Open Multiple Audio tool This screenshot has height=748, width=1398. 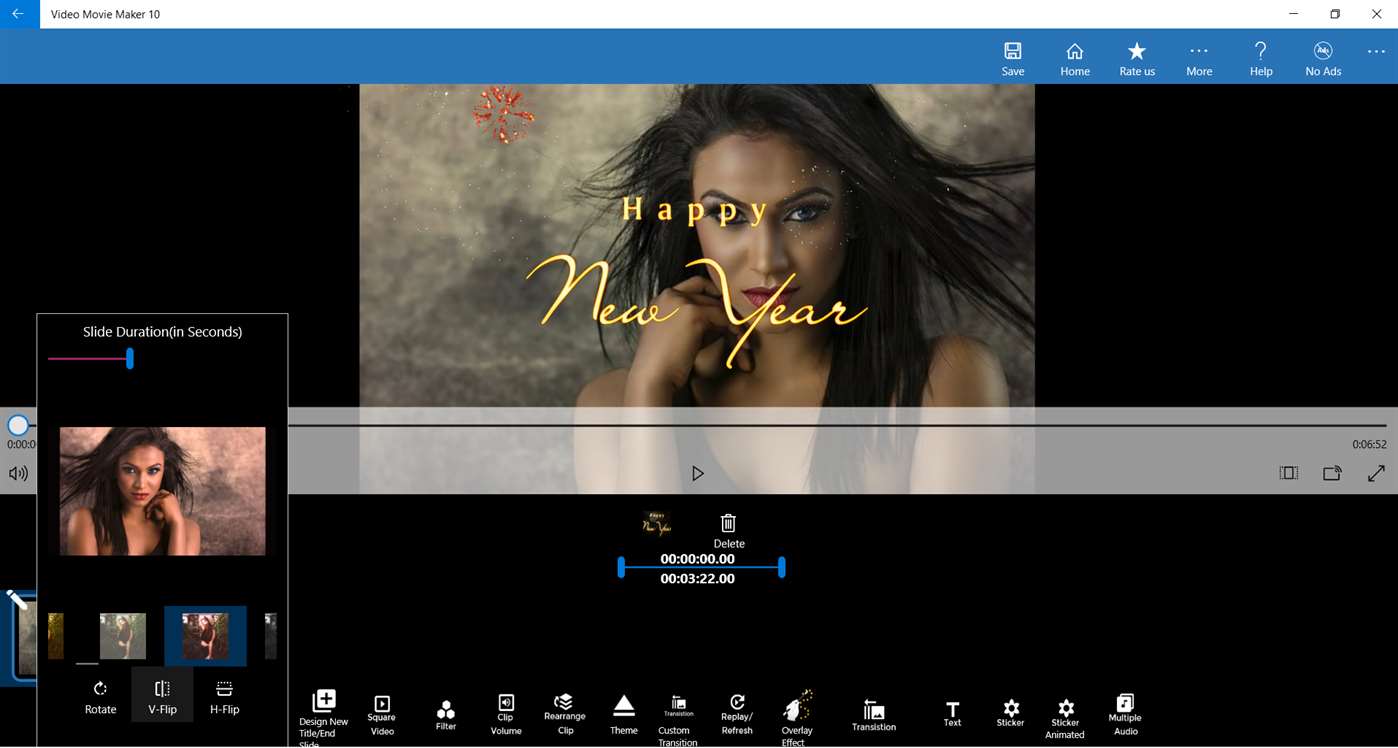(1125, 715)
